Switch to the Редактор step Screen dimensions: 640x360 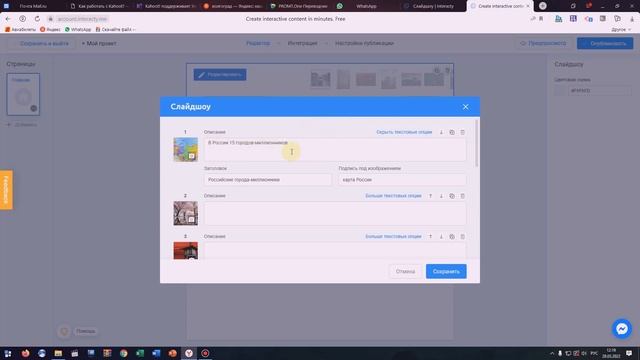[258, 43]
